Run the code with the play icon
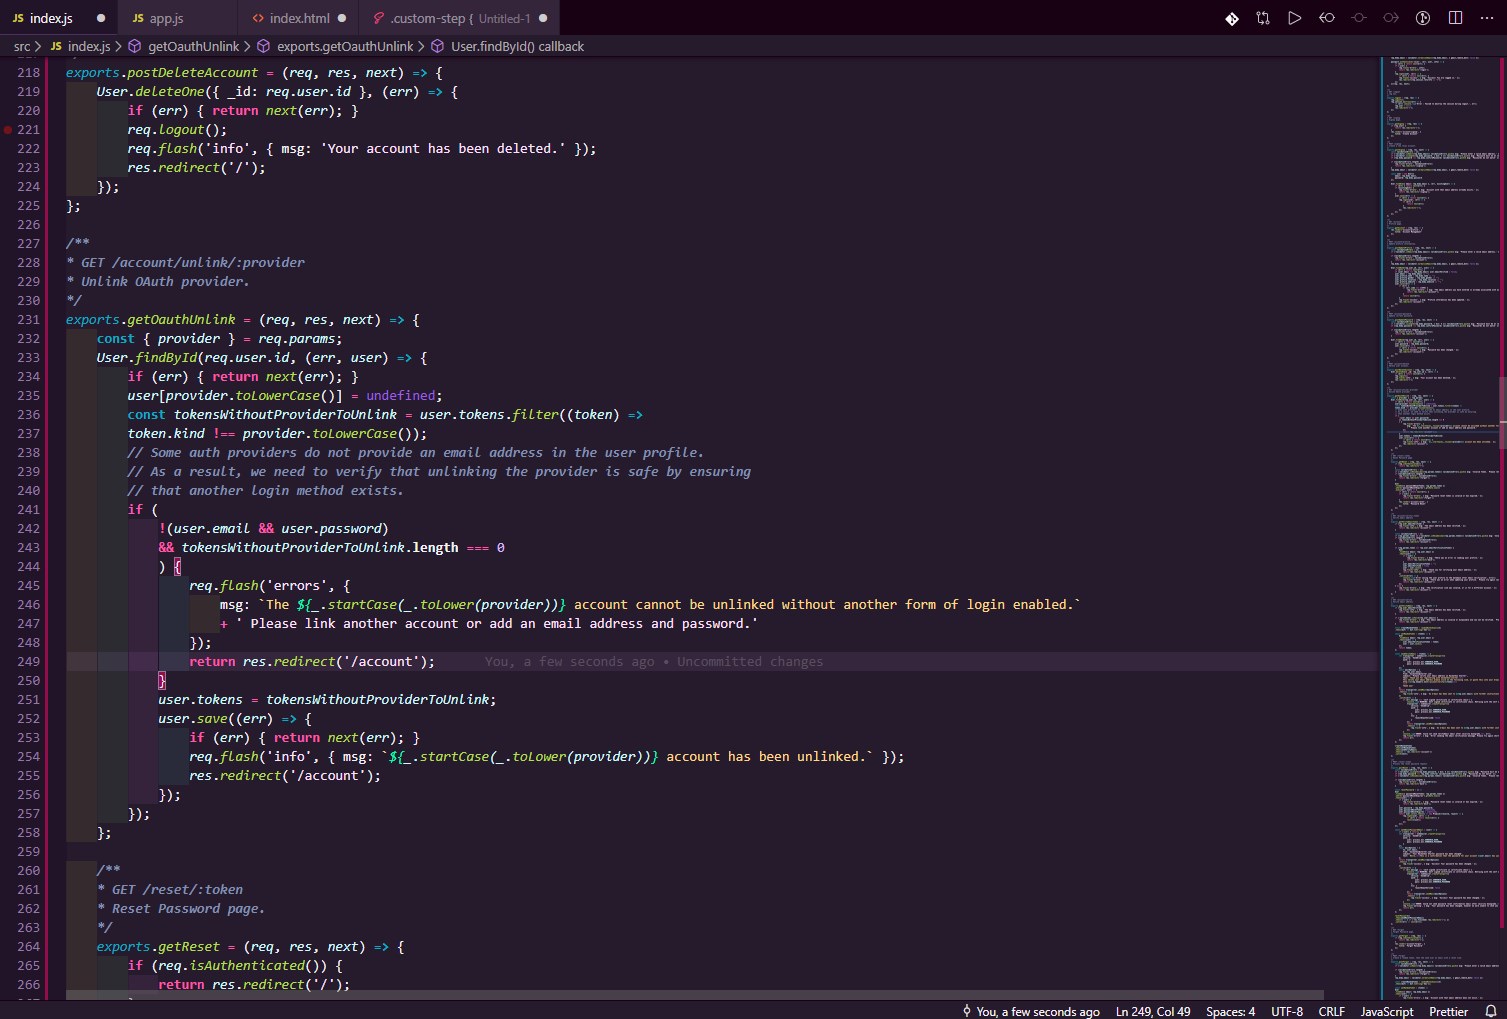 pos(1295,18)
